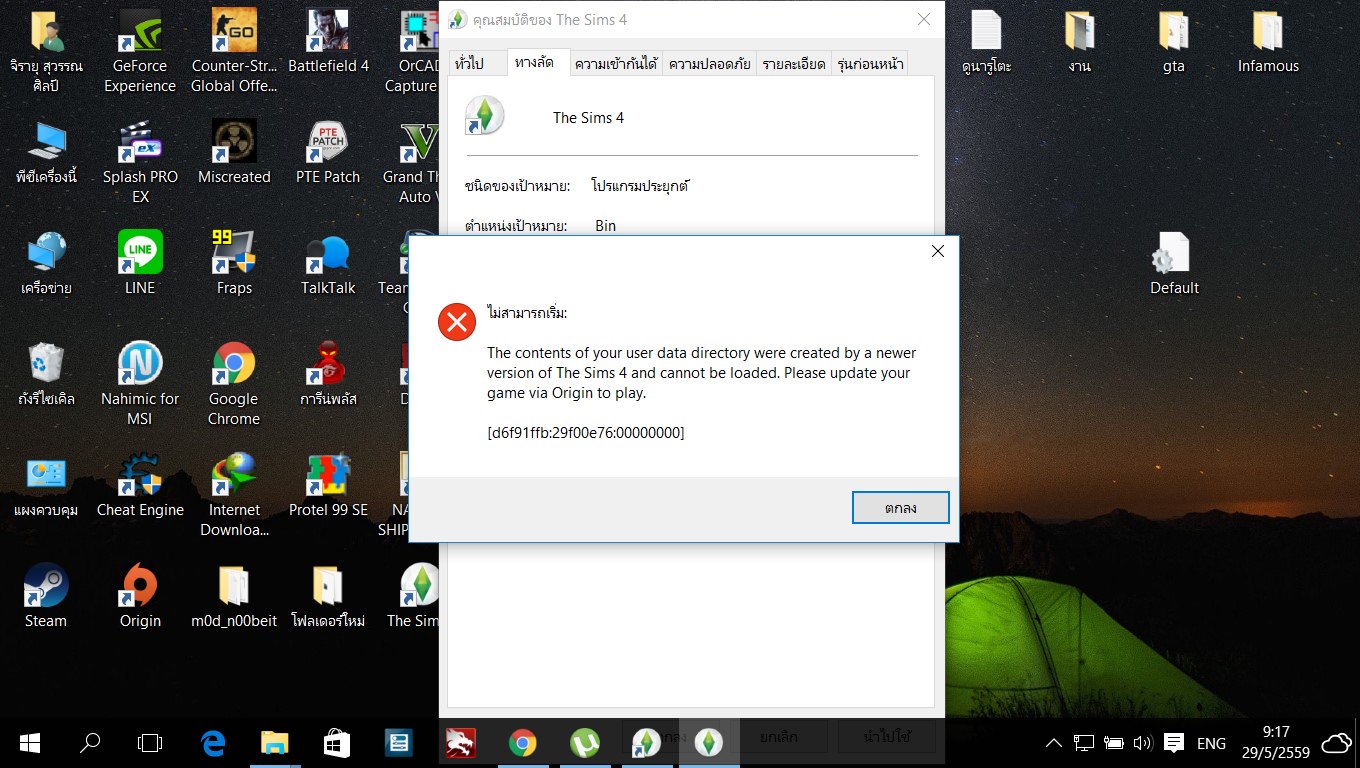Viewport: 1360px width, 768px height.
Task: Select Fraps desktop icon
Action: click(234, 263)
